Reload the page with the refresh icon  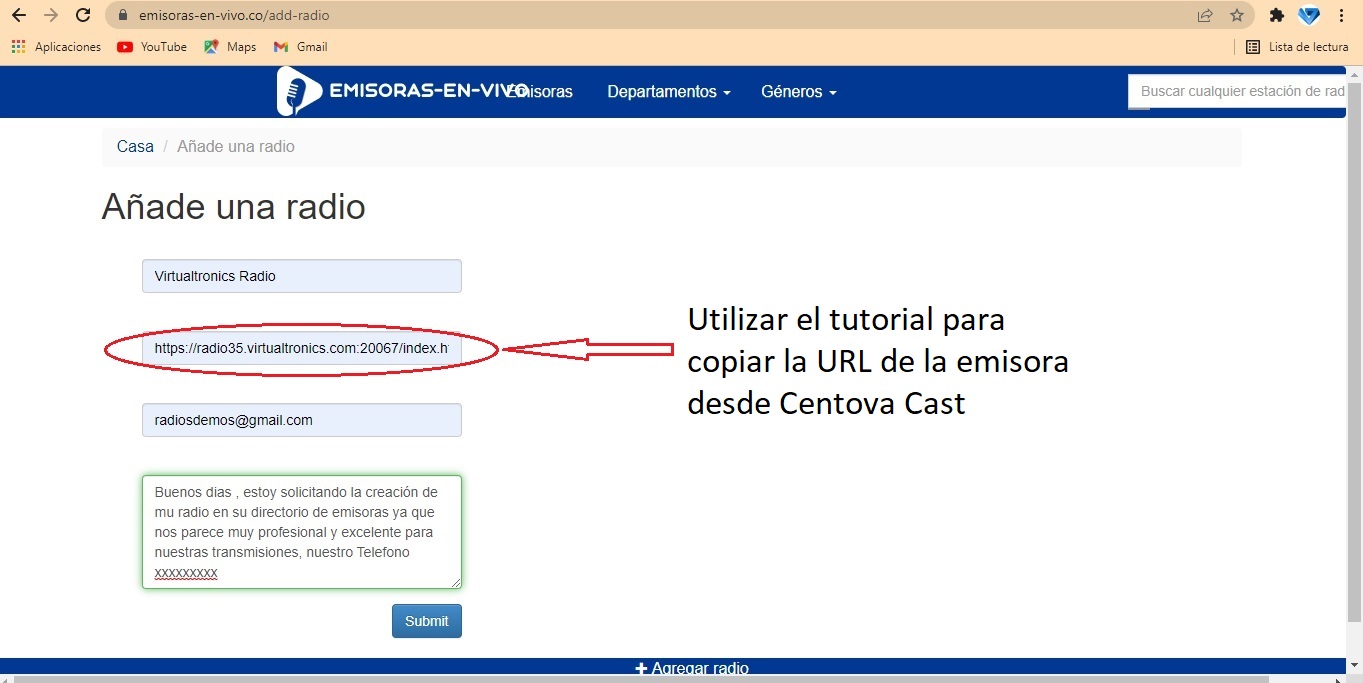click(84, 15)
